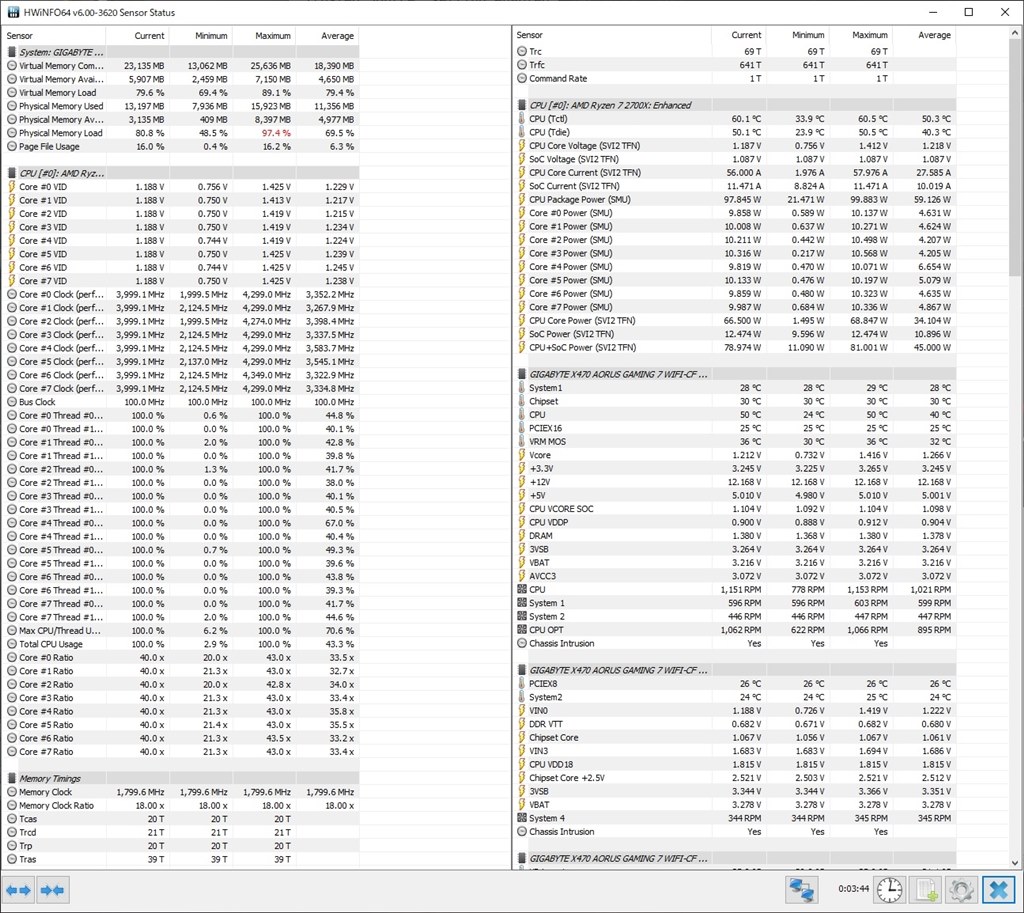Open sensor settings gear icon
Screen dimensions: 1024x913
click(961, 889)
